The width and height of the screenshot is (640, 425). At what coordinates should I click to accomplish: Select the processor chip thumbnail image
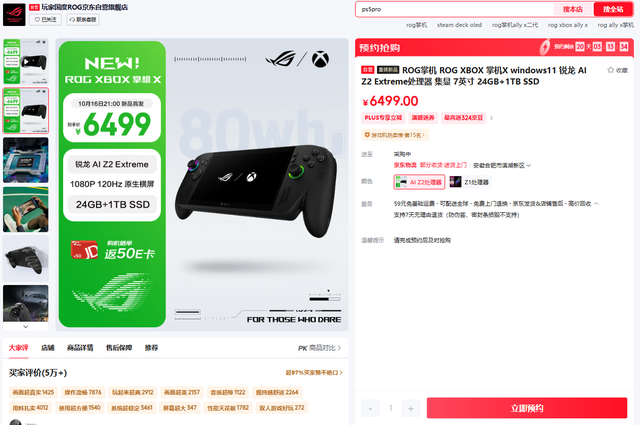click(26, 160)
